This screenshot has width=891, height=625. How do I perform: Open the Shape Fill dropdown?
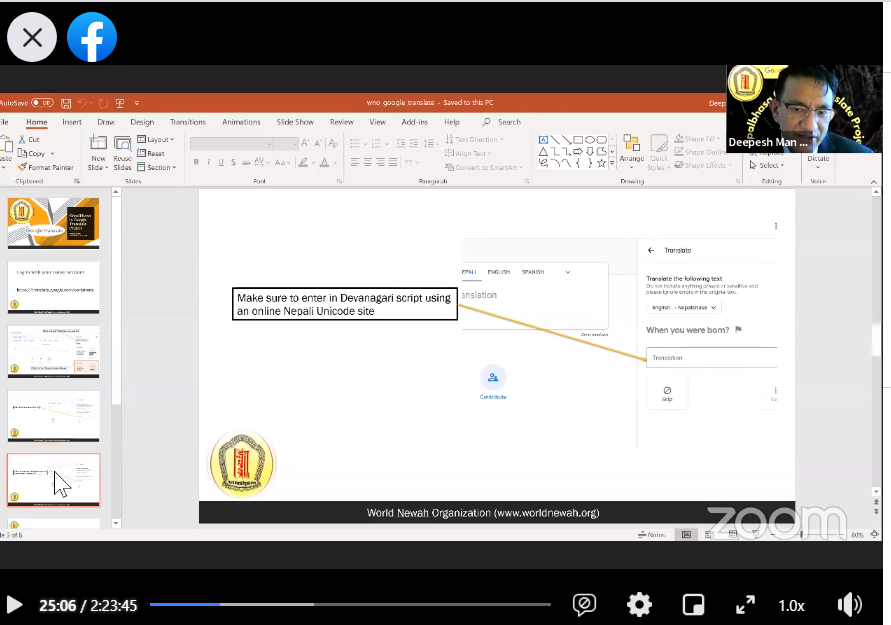(697, 139)
